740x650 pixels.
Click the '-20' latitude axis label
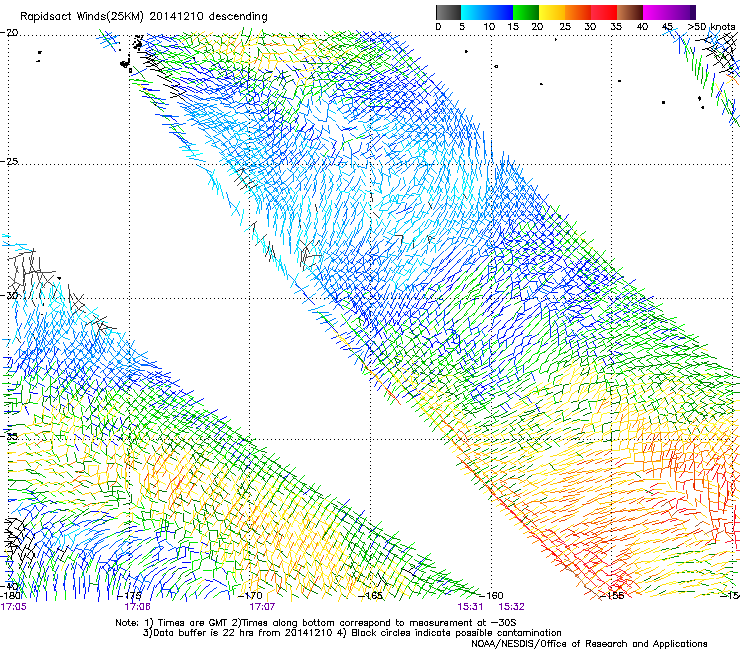tap(9, 33)
